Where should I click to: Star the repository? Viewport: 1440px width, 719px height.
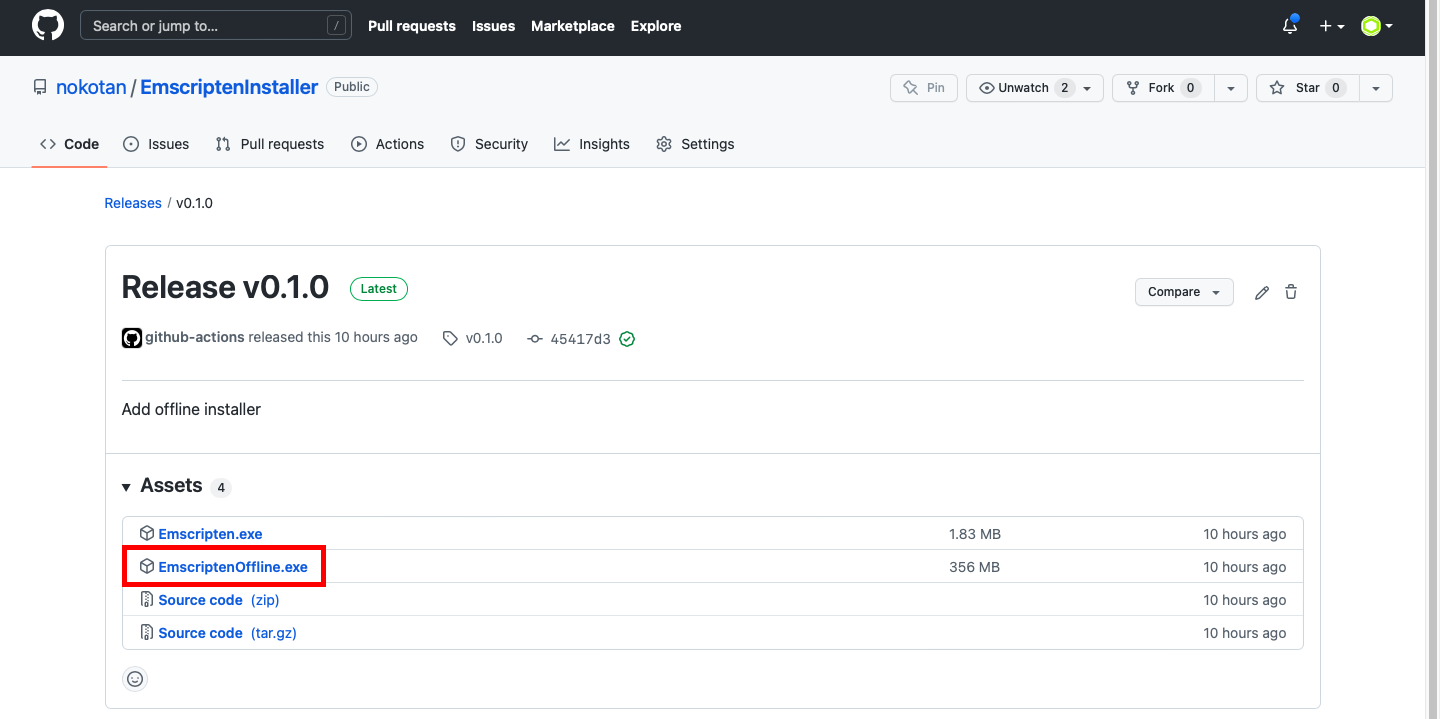click(1308, 88)
